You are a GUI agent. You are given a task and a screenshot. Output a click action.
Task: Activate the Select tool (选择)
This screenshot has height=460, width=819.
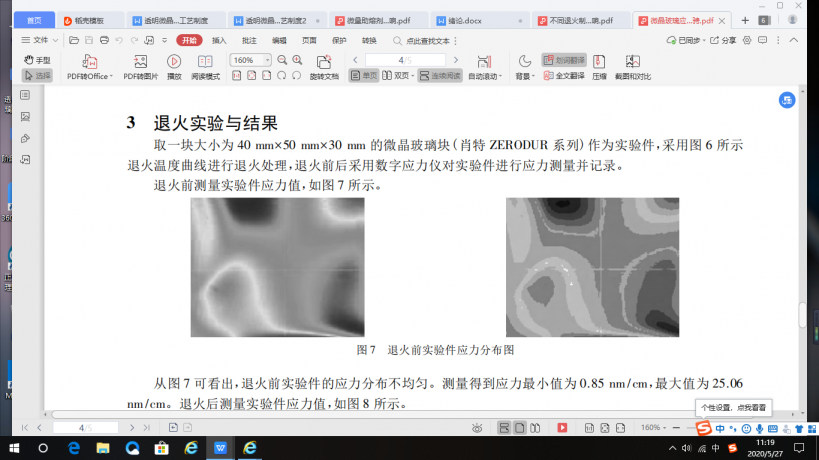37,76
